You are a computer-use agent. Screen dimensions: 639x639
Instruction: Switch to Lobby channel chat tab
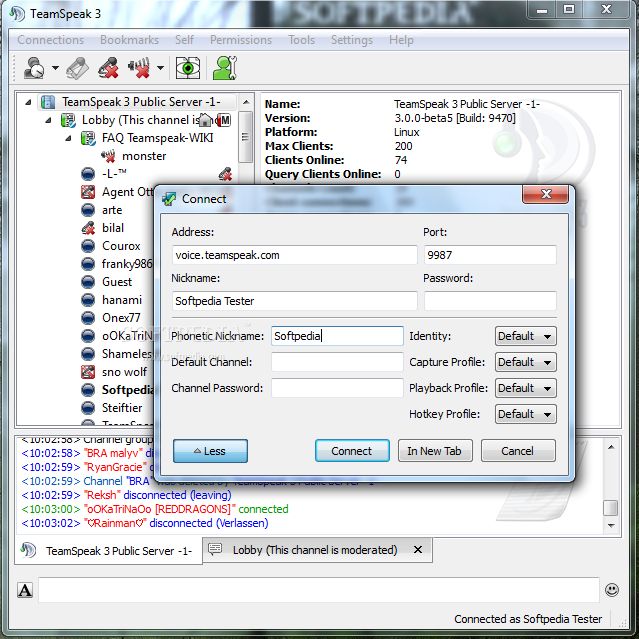pos(315,550)
